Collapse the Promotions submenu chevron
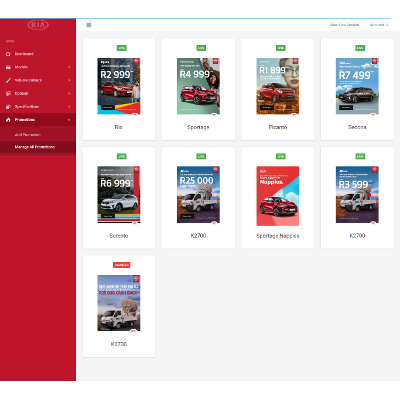This screenshot has width=400, height=400. pyautogui.click(x=69, y=120)
